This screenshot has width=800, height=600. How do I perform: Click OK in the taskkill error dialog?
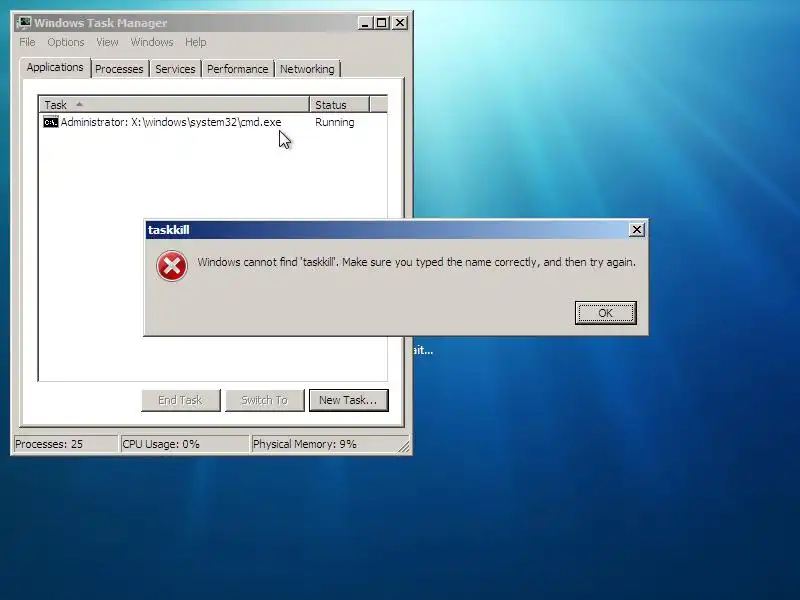(x=606, y=313)
